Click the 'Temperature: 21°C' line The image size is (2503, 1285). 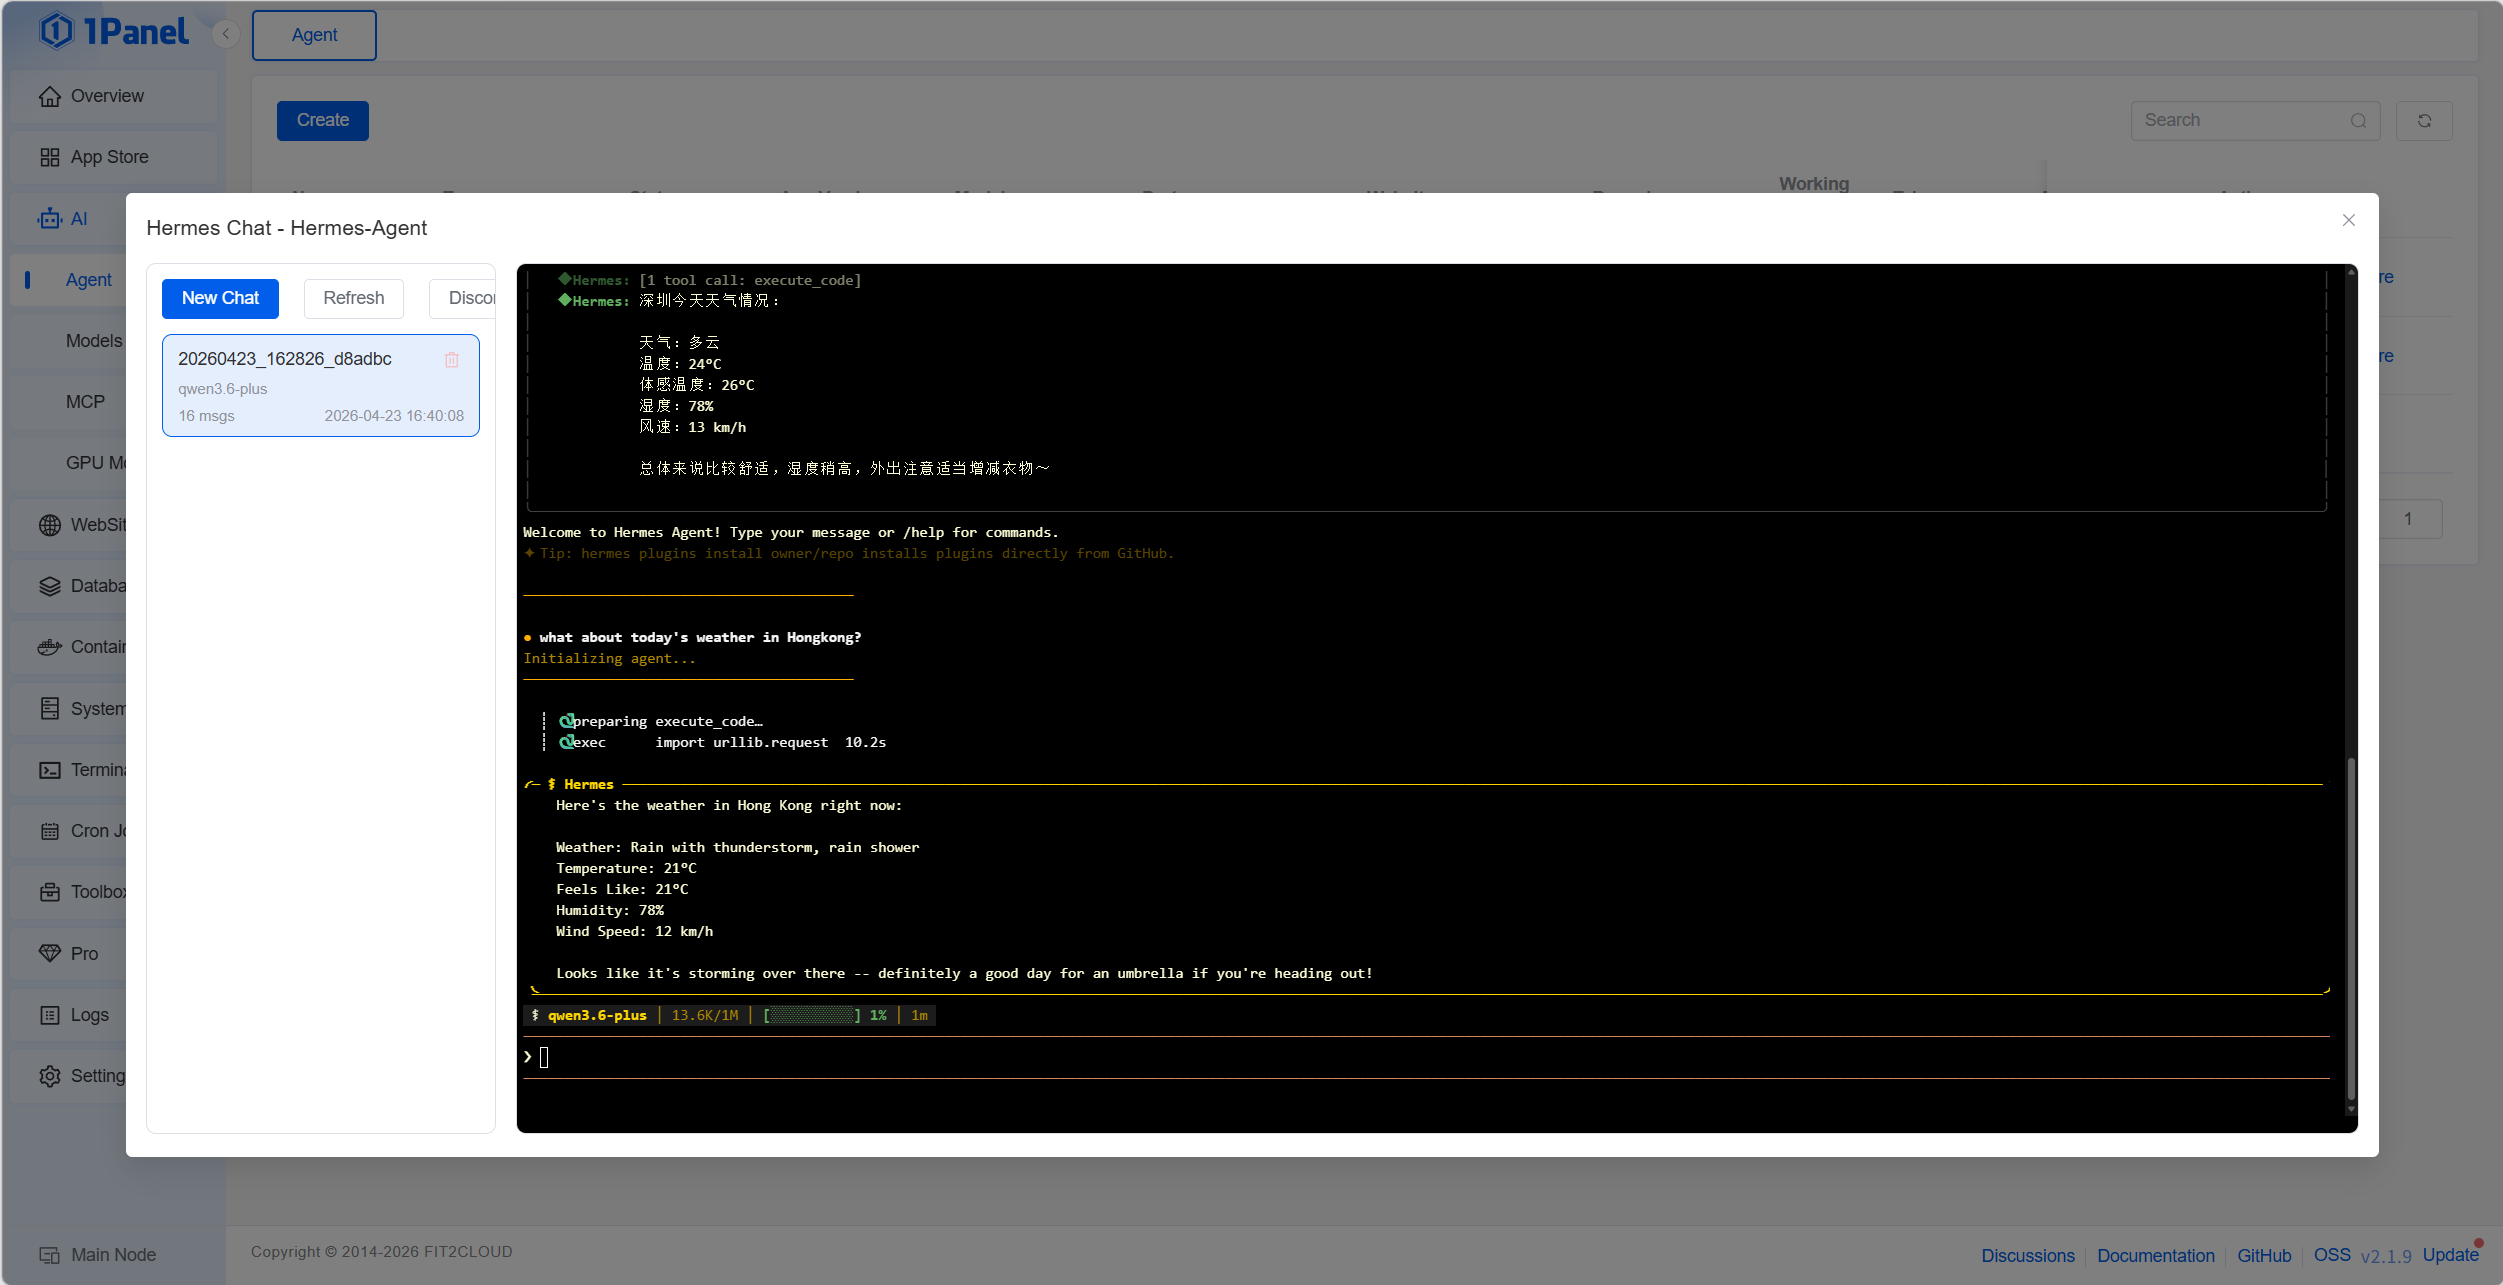626,868
